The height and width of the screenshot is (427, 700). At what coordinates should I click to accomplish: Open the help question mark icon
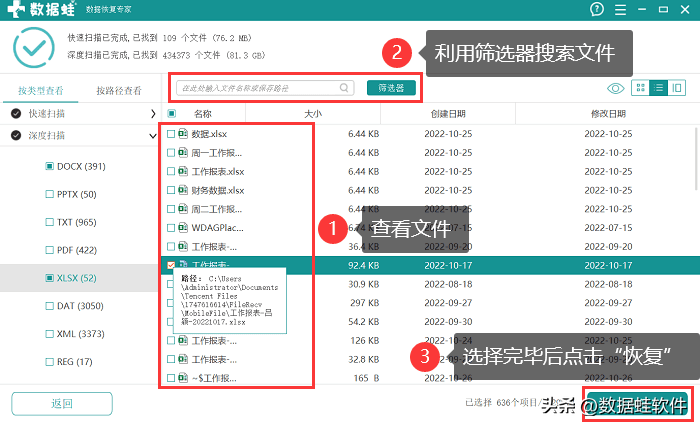click(597, 9)
